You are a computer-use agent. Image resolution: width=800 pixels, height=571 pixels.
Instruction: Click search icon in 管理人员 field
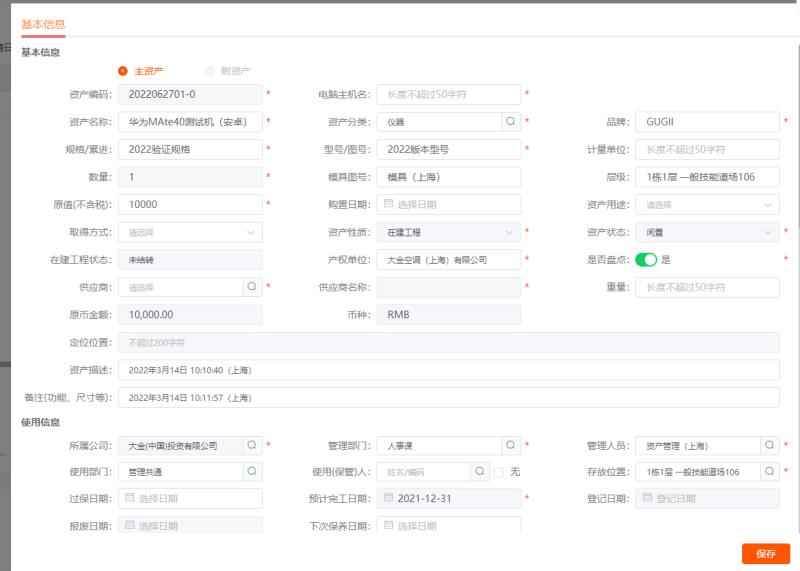[x=769, y=445]
